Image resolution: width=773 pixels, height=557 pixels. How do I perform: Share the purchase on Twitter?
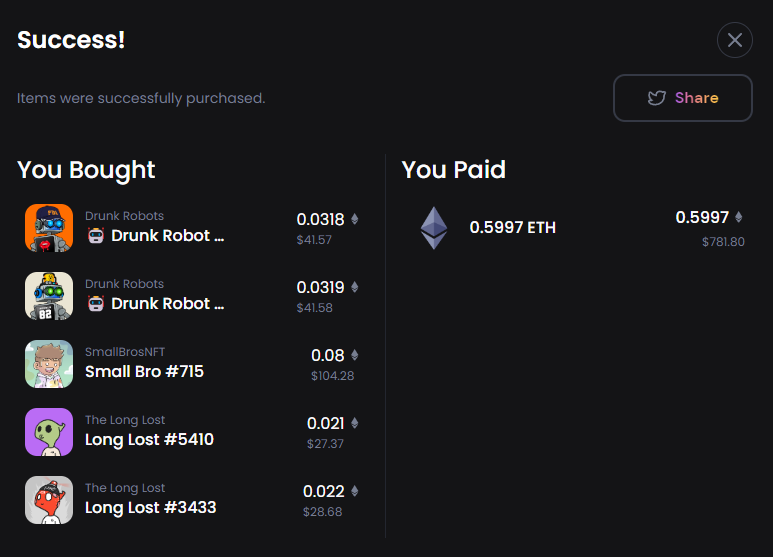coord(683,98)
